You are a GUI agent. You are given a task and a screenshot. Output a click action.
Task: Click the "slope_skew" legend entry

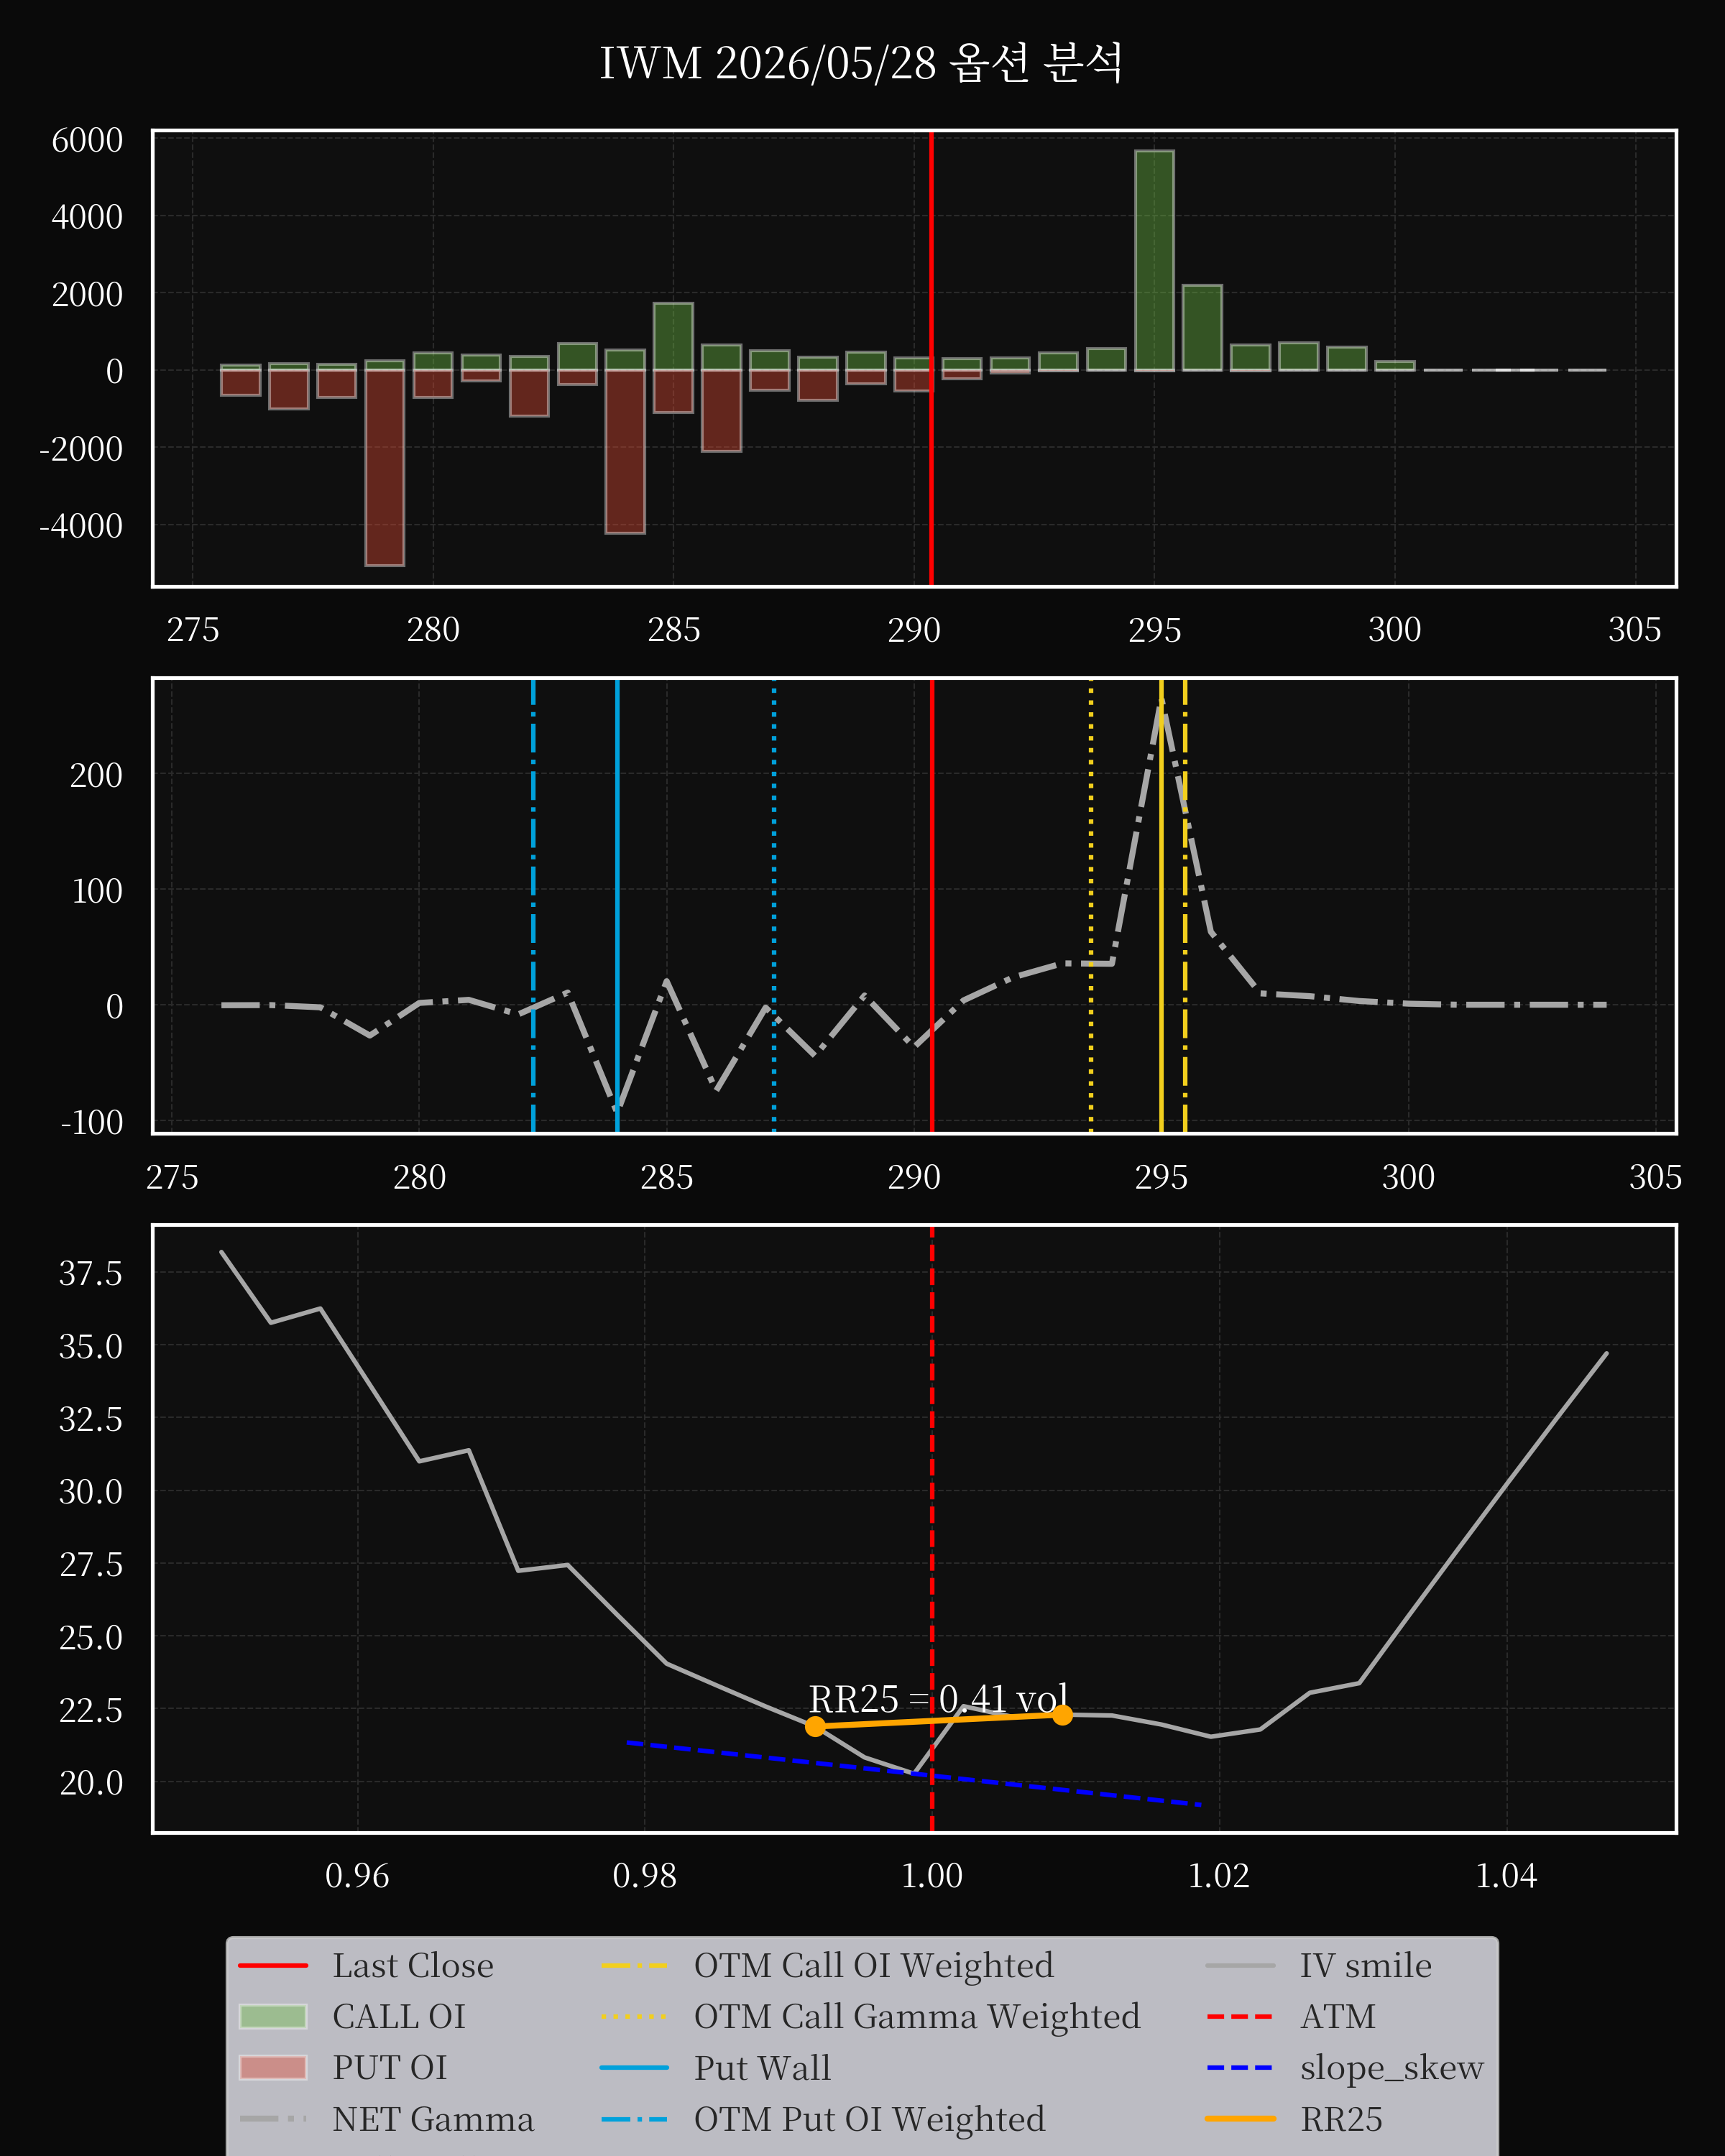[1345, 2068]
